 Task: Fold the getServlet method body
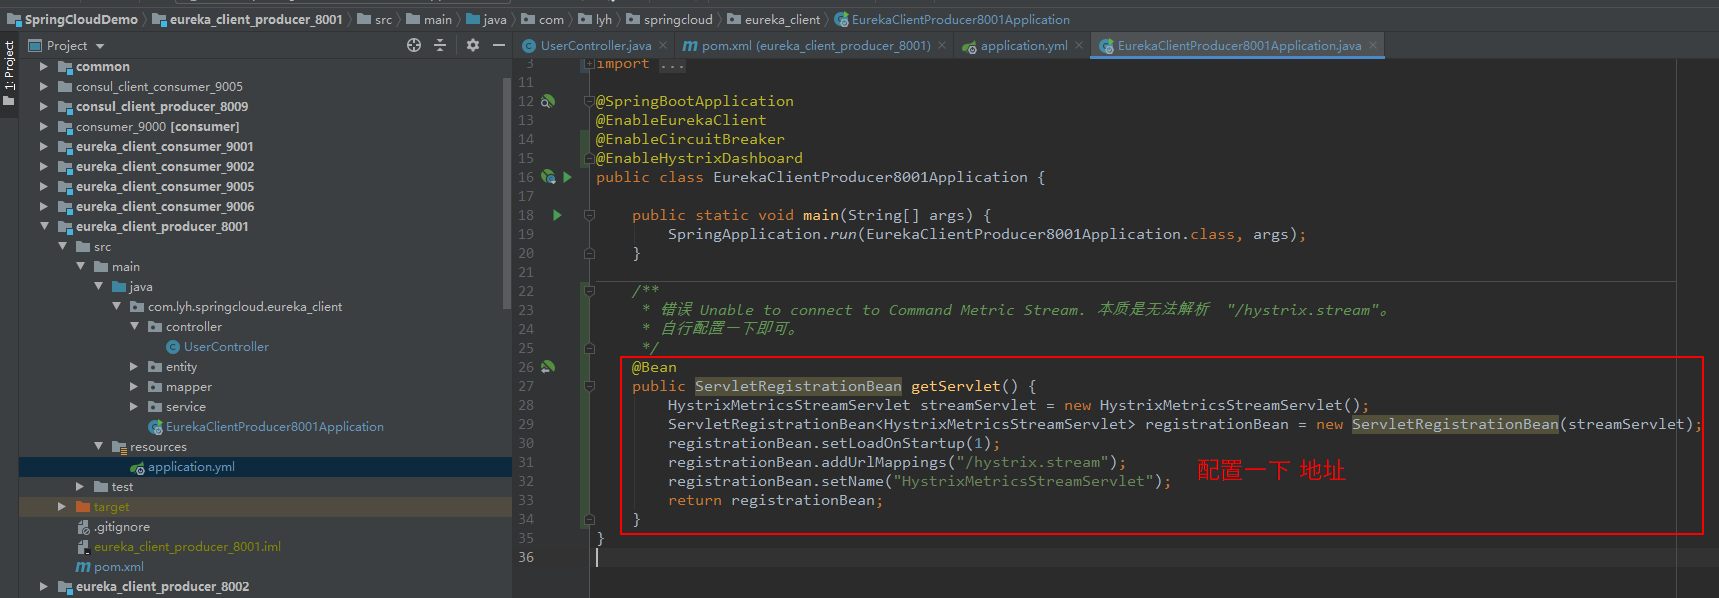coord(589,386)
